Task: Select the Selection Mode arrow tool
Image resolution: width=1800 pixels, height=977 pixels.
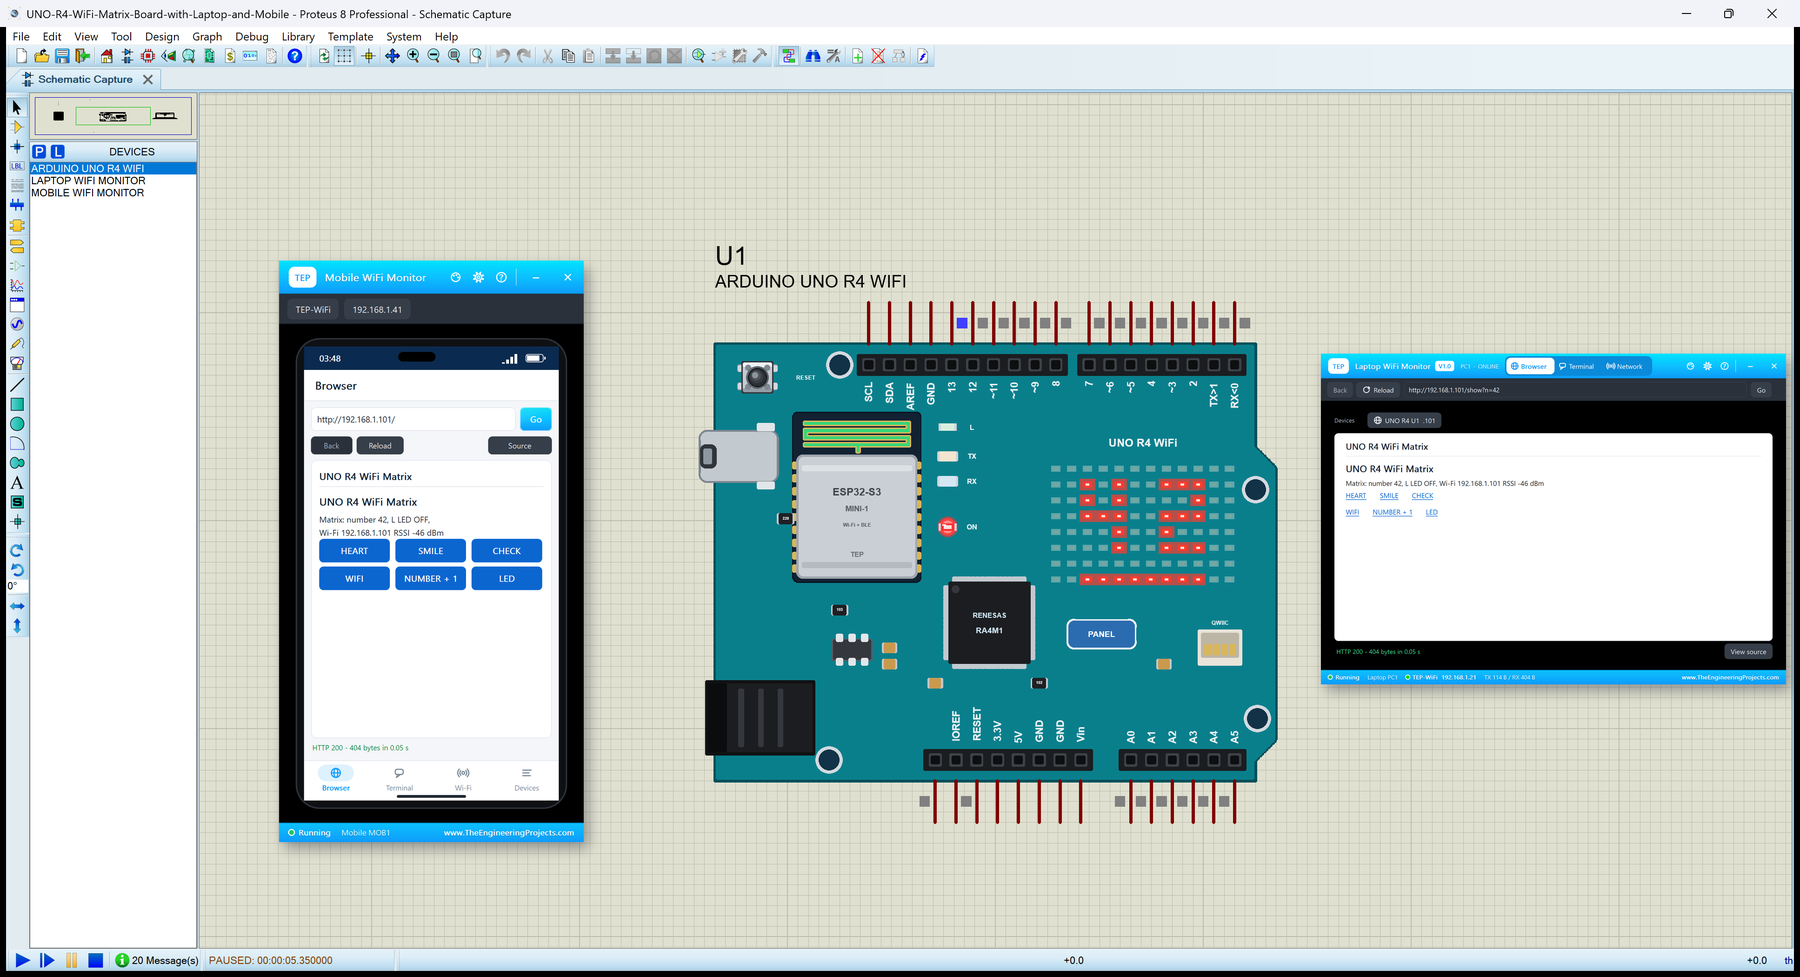Action: (17, 107)
